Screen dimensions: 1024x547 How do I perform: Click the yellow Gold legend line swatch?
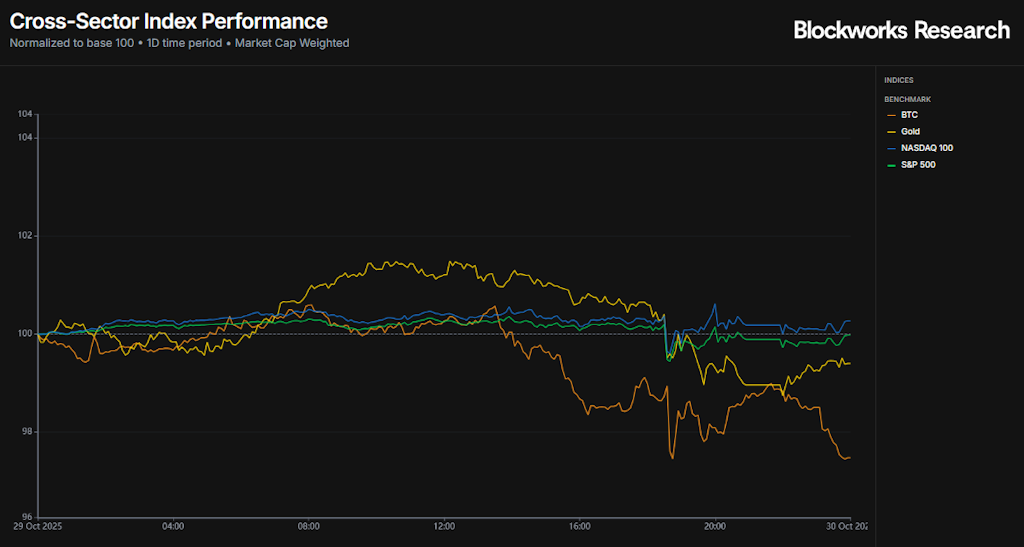(891, 131)
